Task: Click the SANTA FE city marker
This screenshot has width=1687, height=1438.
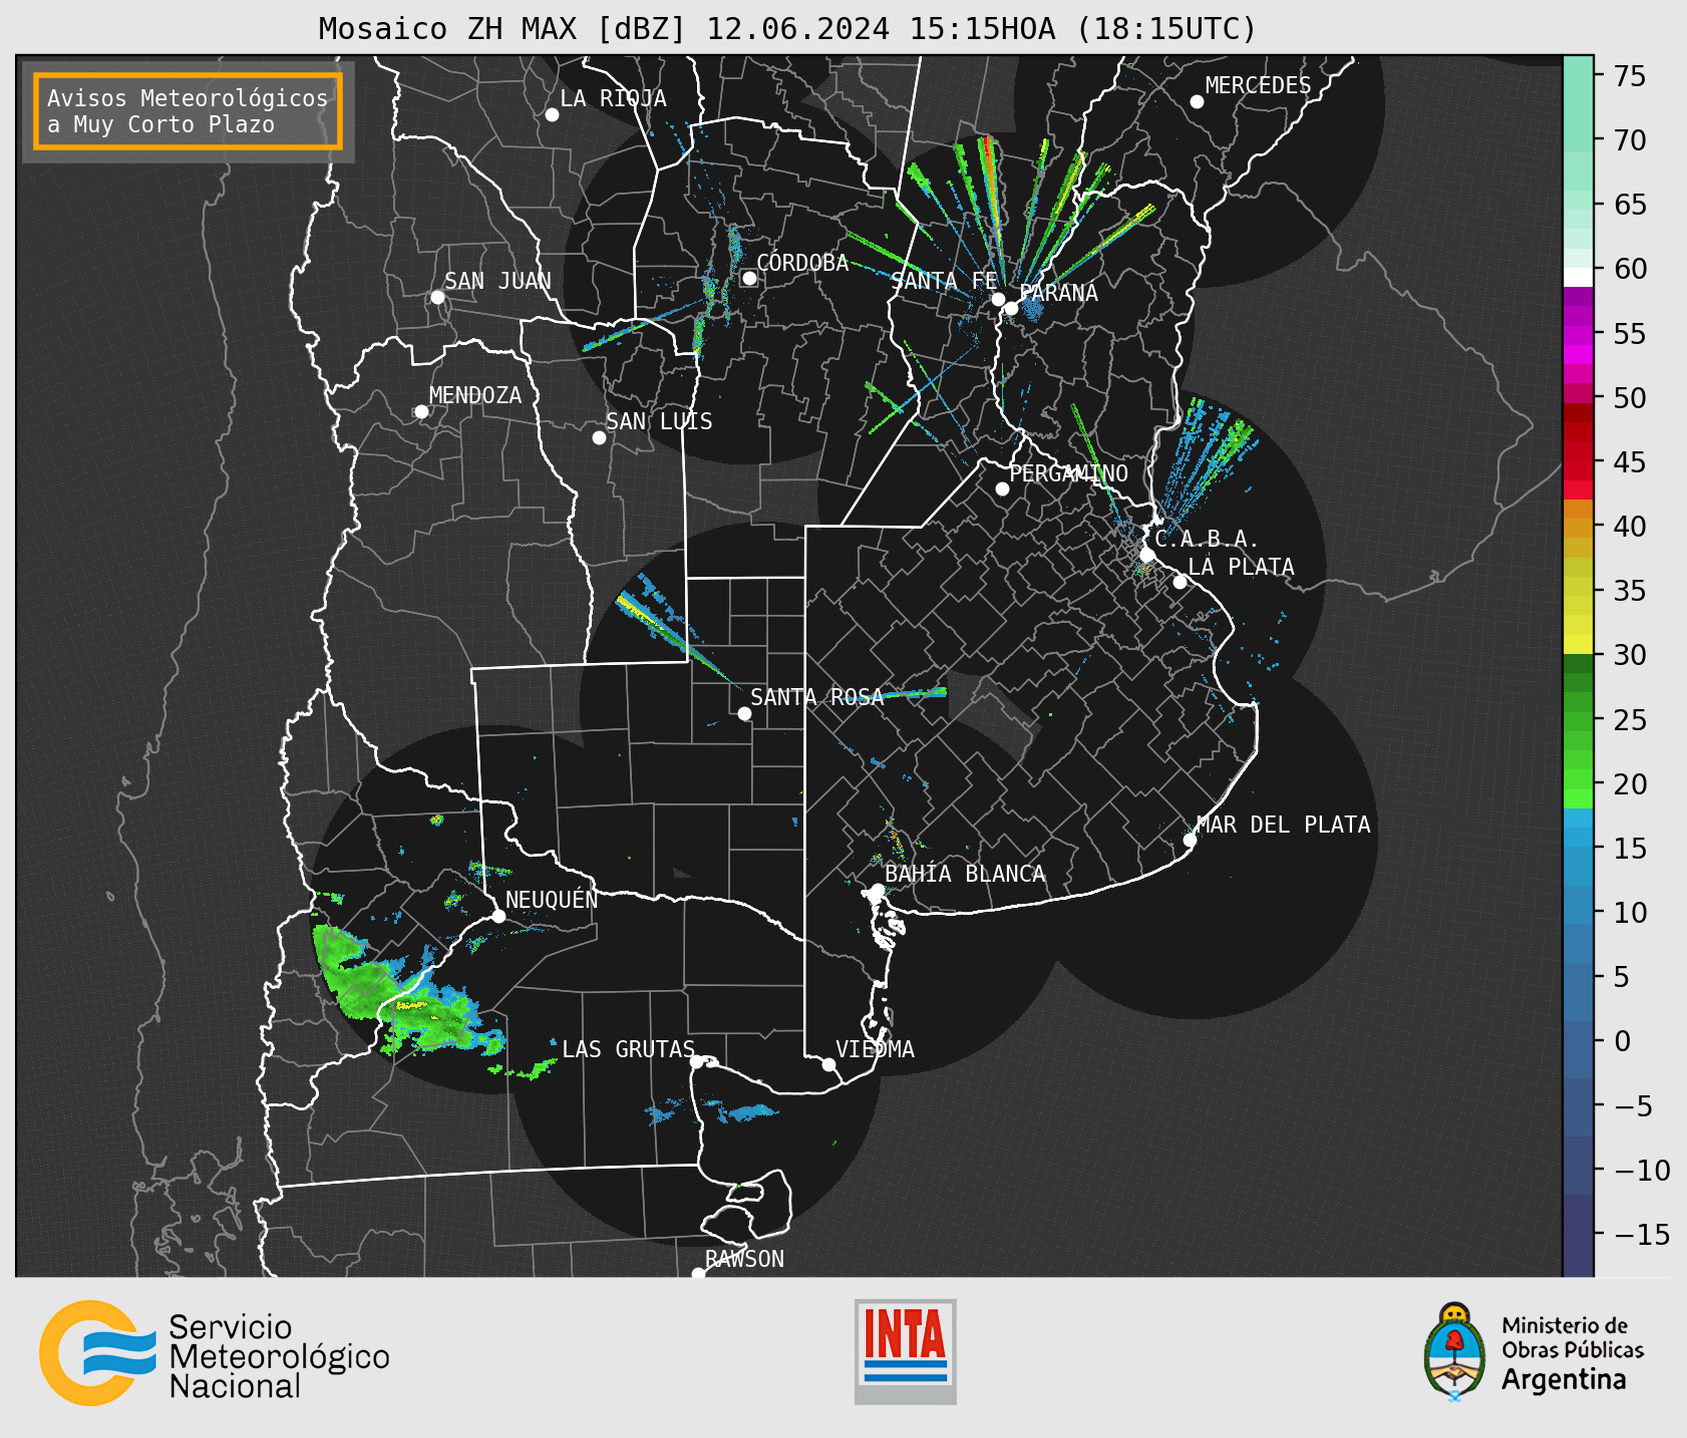Action: (x=998, y=299)
